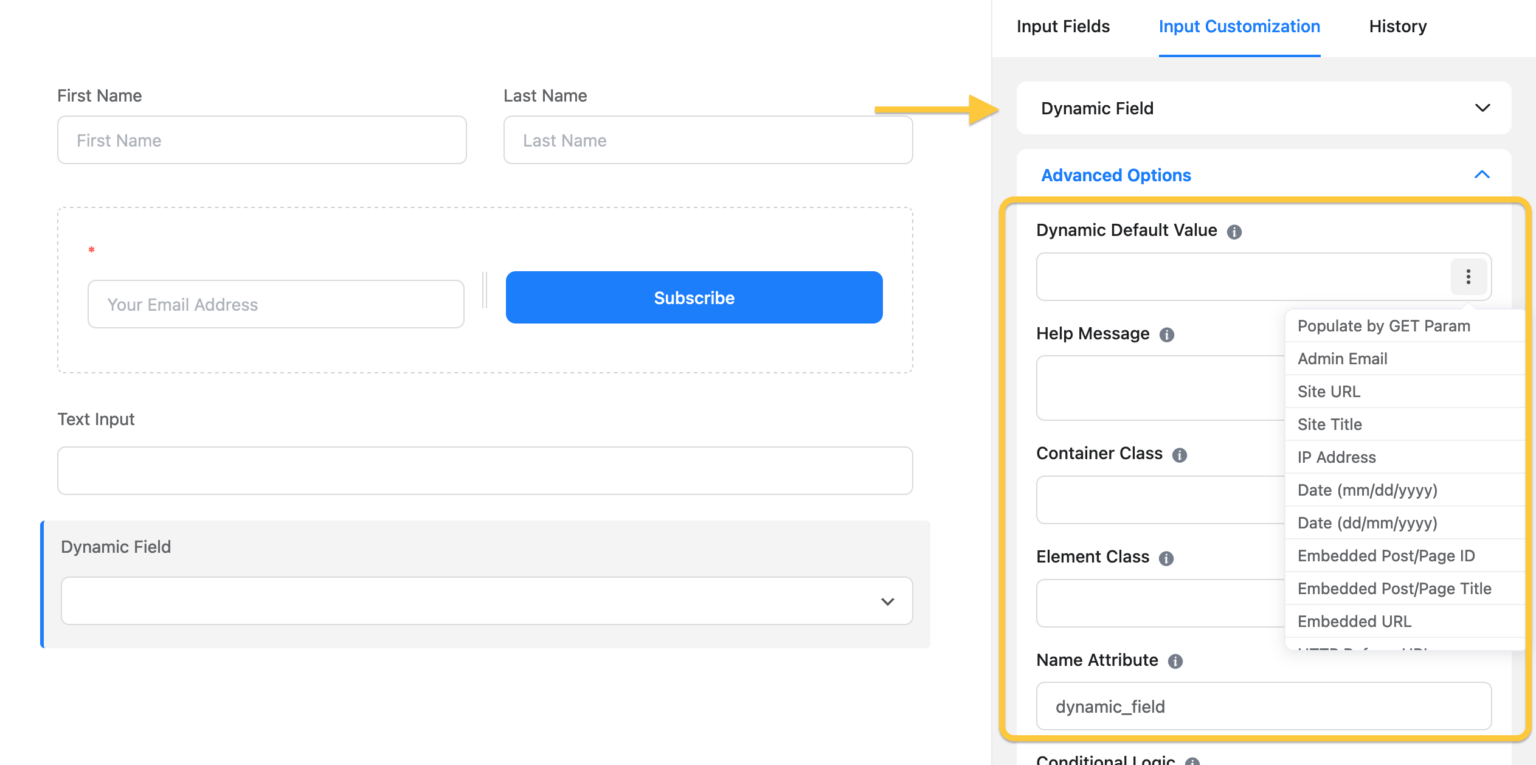1536x765 pixels.
Task: Choose Populate by GET Param option
Action: [1383, 326]
